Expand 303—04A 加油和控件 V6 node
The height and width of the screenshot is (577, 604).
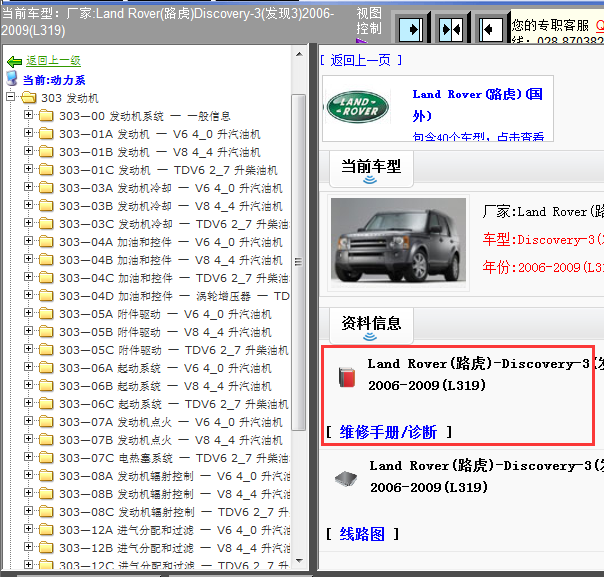28,241
